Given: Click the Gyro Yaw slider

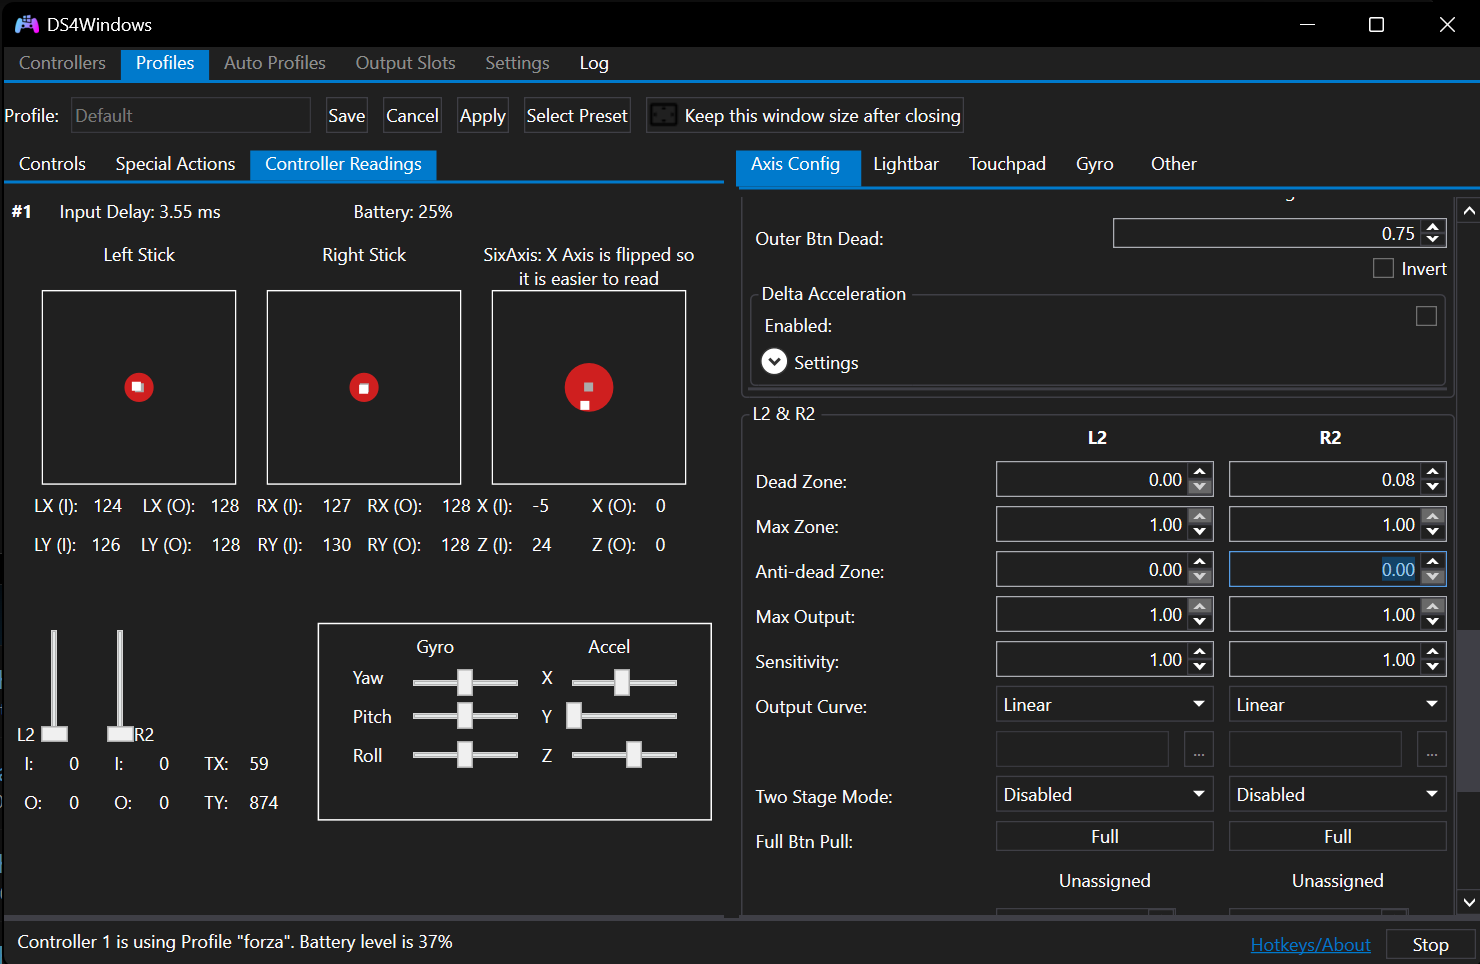Looking at the screenshot, I should [465, 682].
